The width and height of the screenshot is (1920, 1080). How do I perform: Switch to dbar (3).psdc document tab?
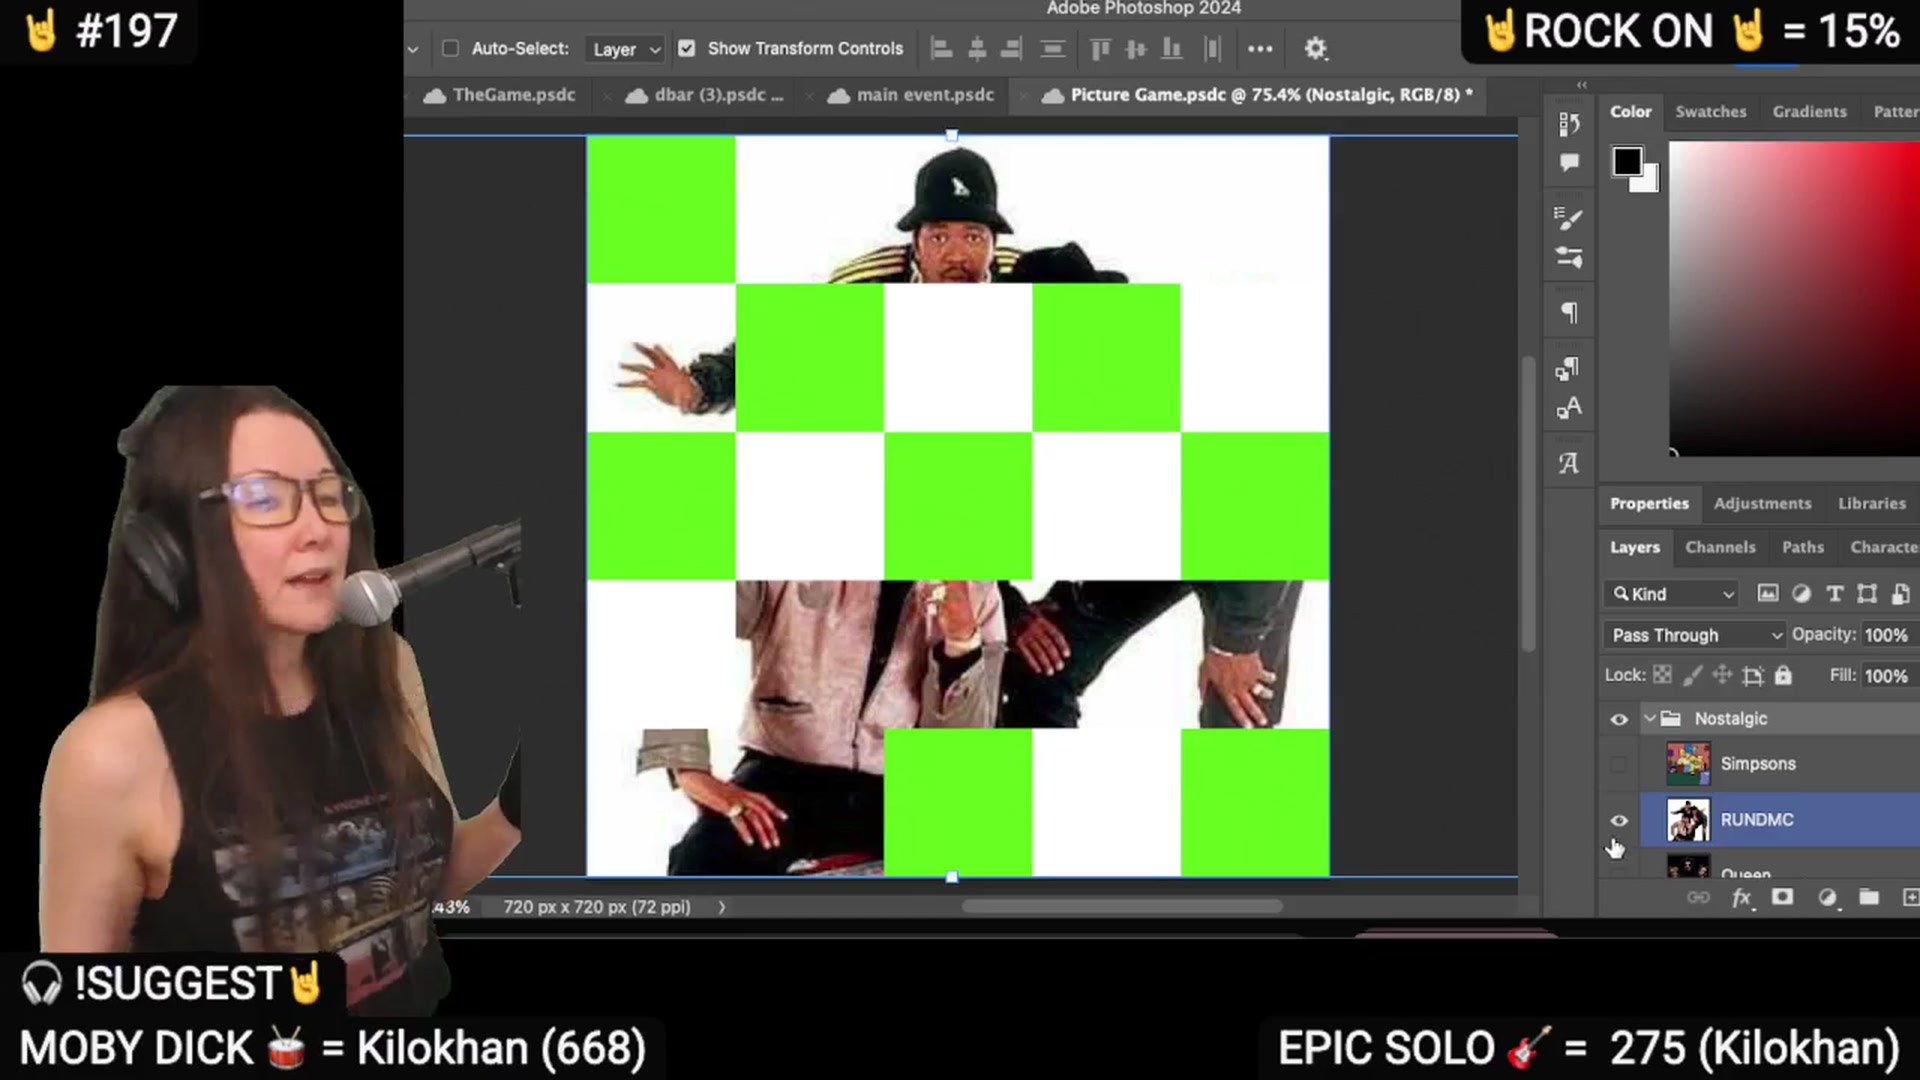[x=705, y=95]
